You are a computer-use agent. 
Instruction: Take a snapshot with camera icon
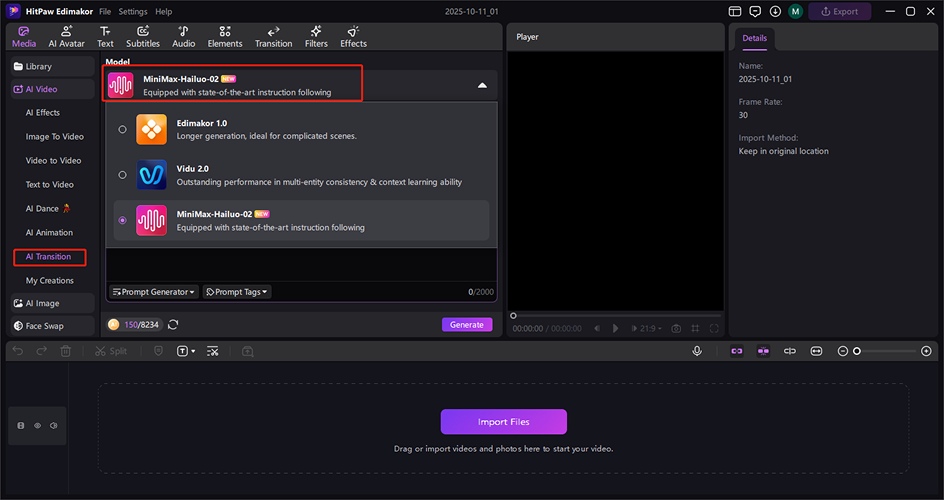676,328
